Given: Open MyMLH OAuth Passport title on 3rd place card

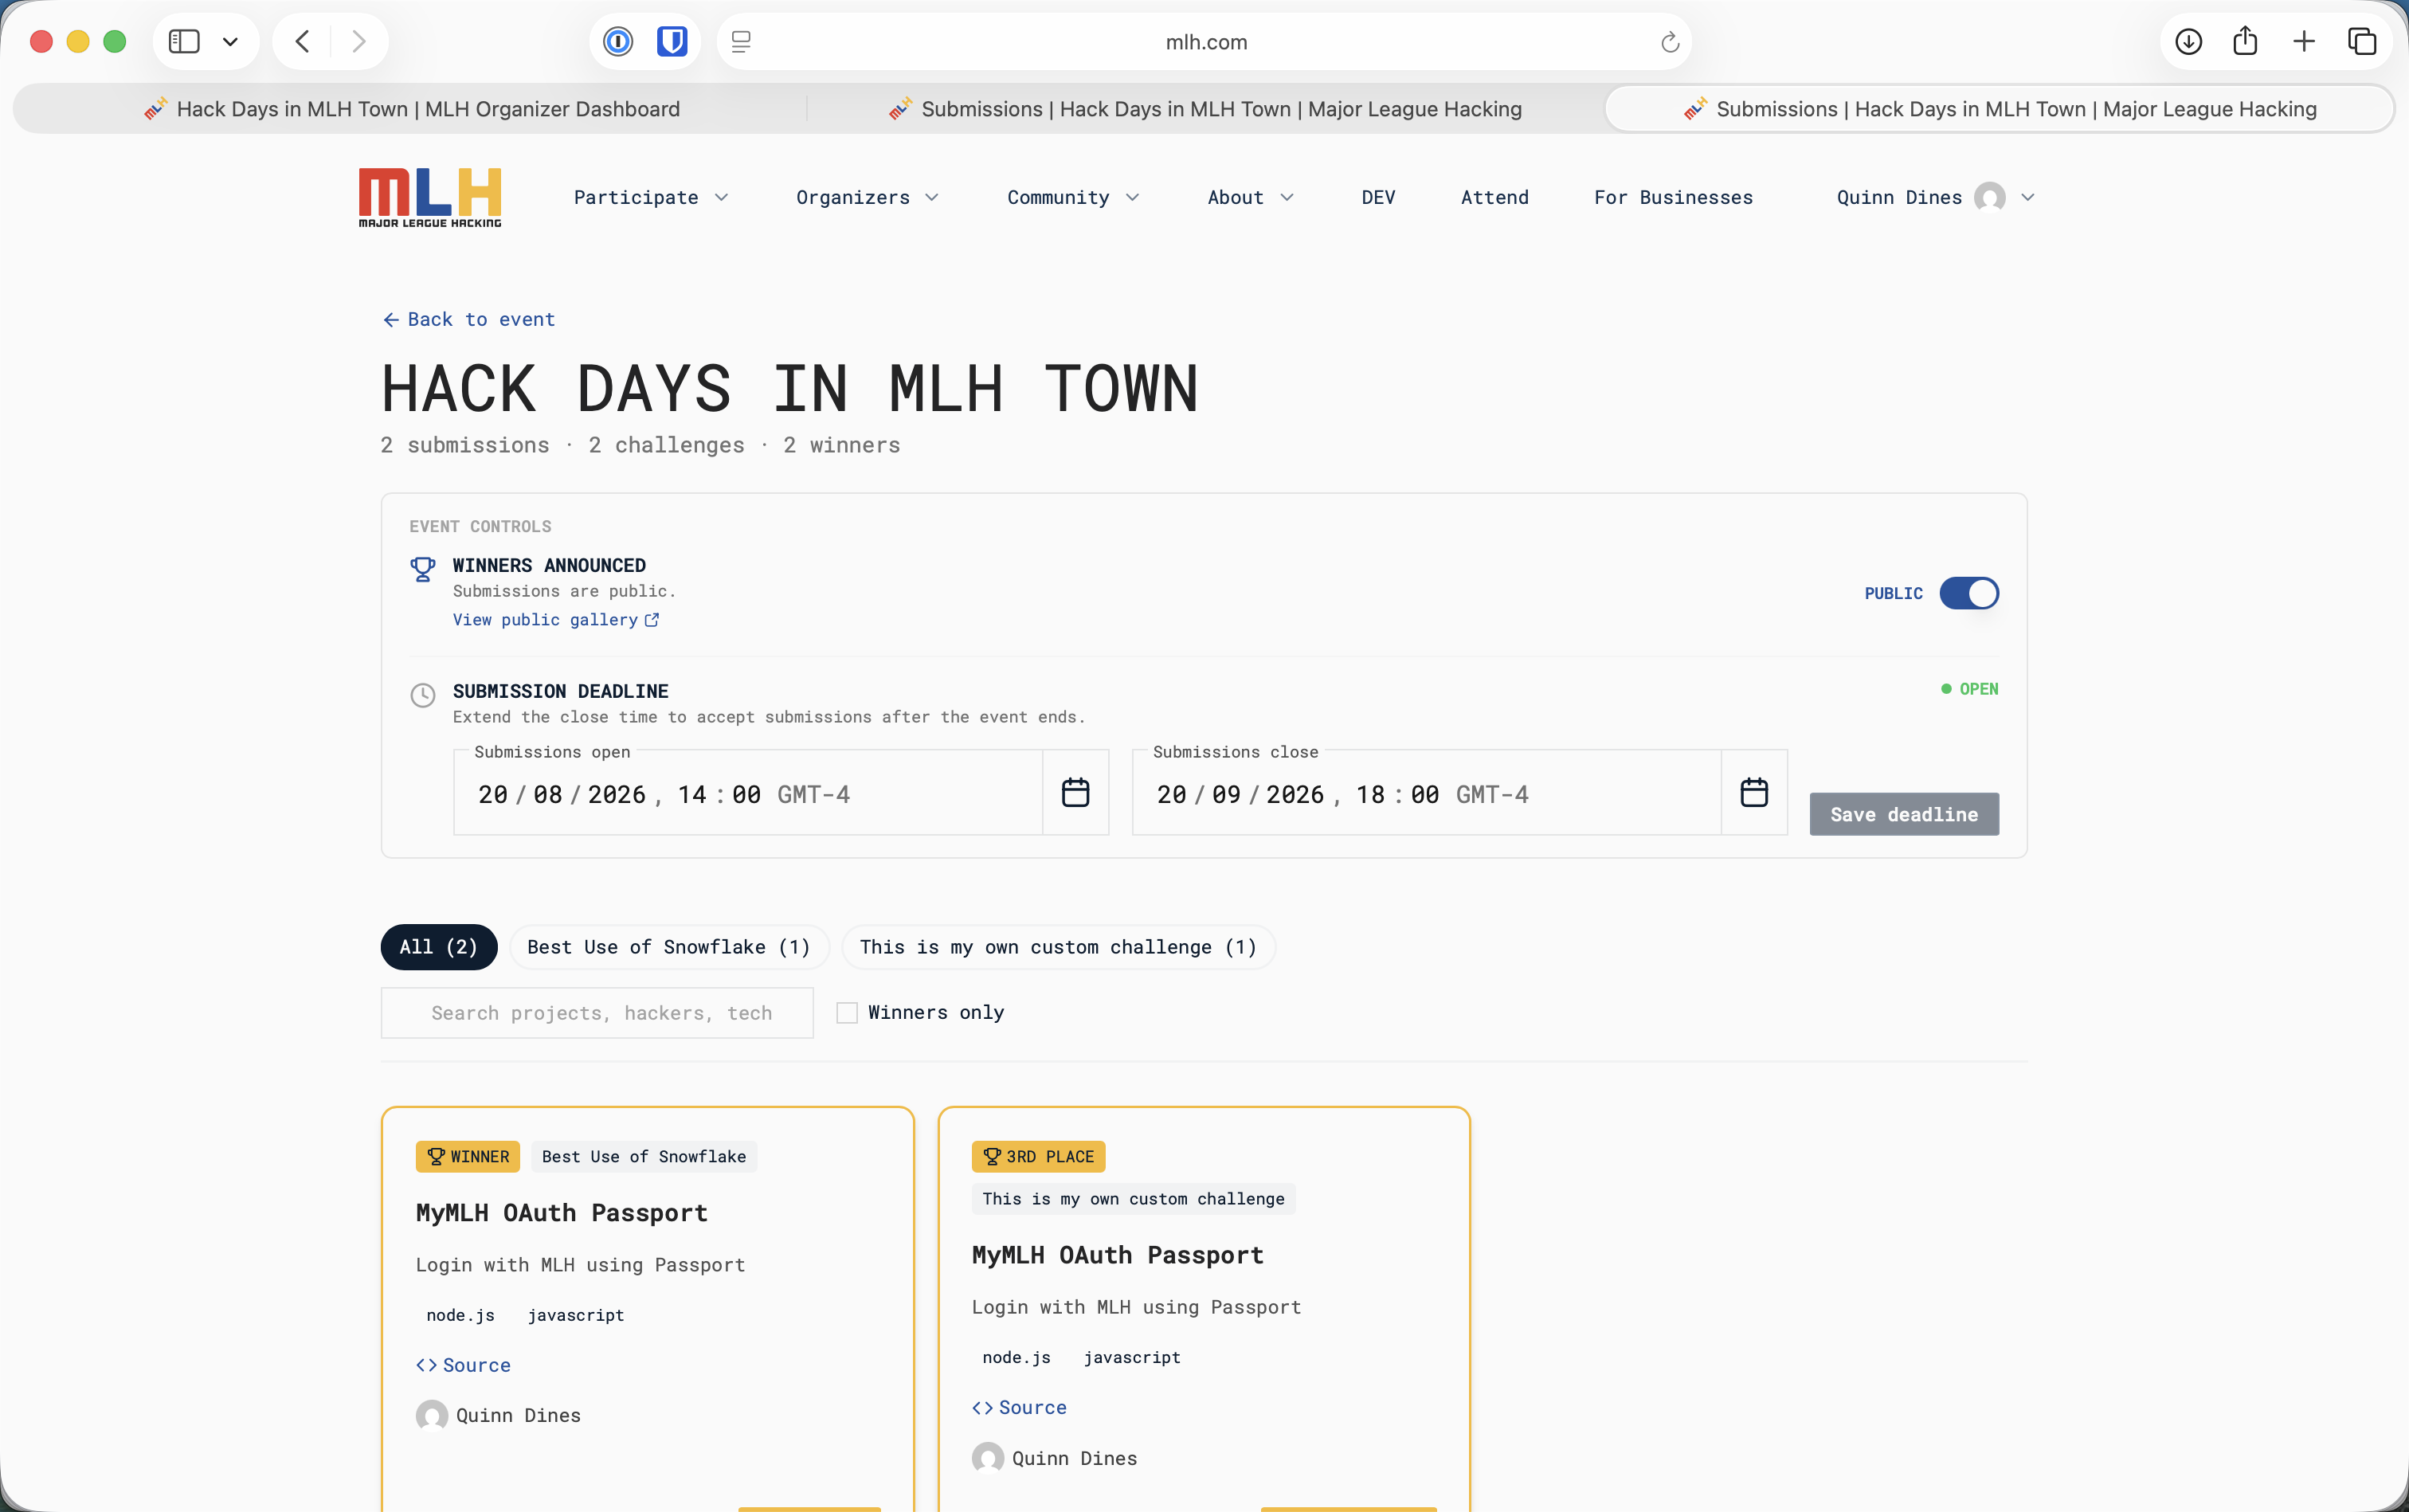Looking at the screenshot, I should pos(1117,1254).
